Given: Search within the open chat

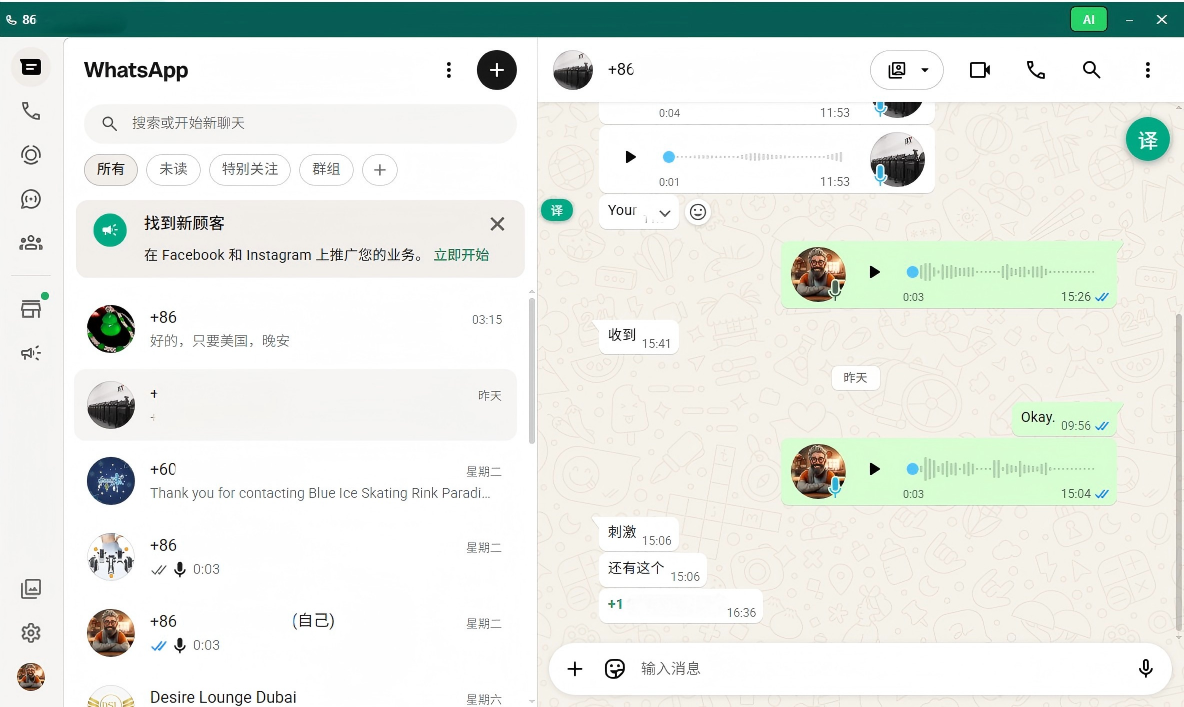Looking at the screenshot, I should pyautogui.click(x=1091, y=70).
